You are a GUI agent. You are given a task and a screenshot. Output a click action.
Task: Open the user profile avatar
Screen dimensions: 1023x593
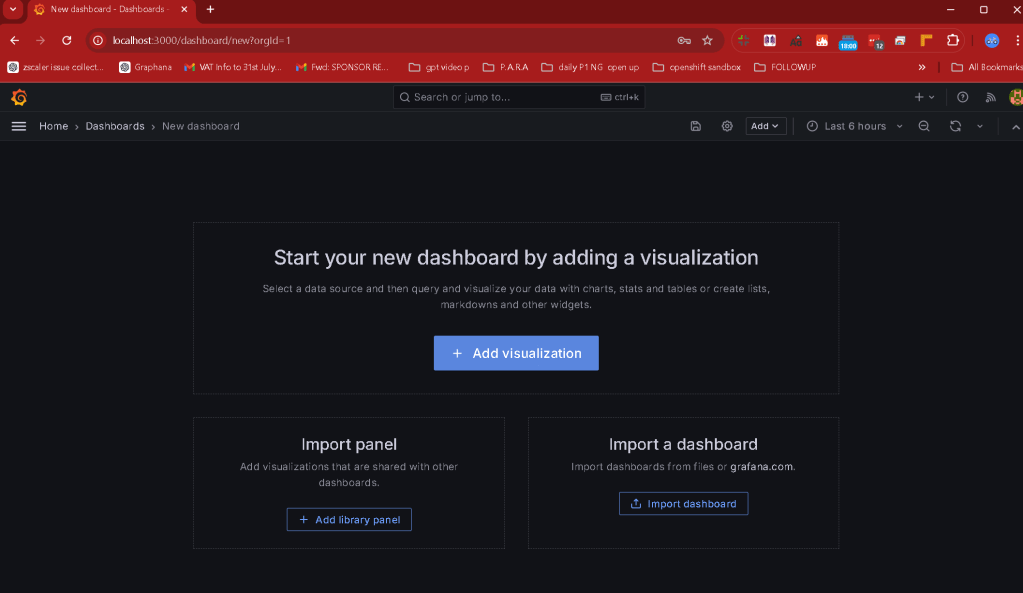click(1016, 97)
